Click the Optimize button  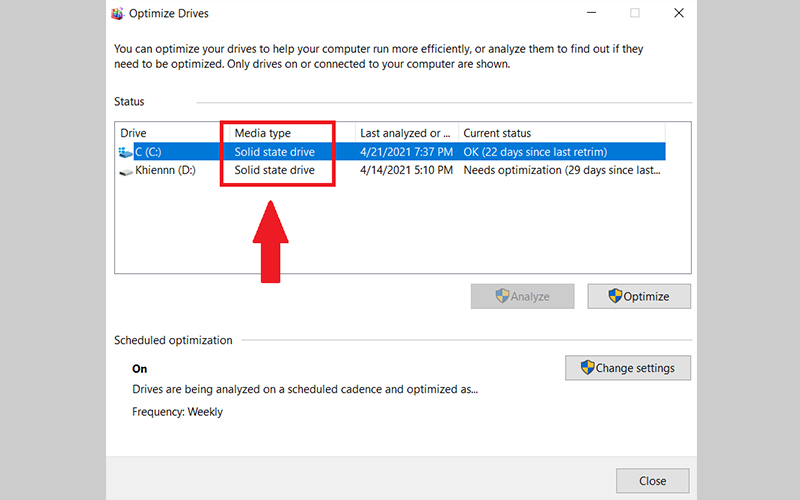(x=639, y=296)
